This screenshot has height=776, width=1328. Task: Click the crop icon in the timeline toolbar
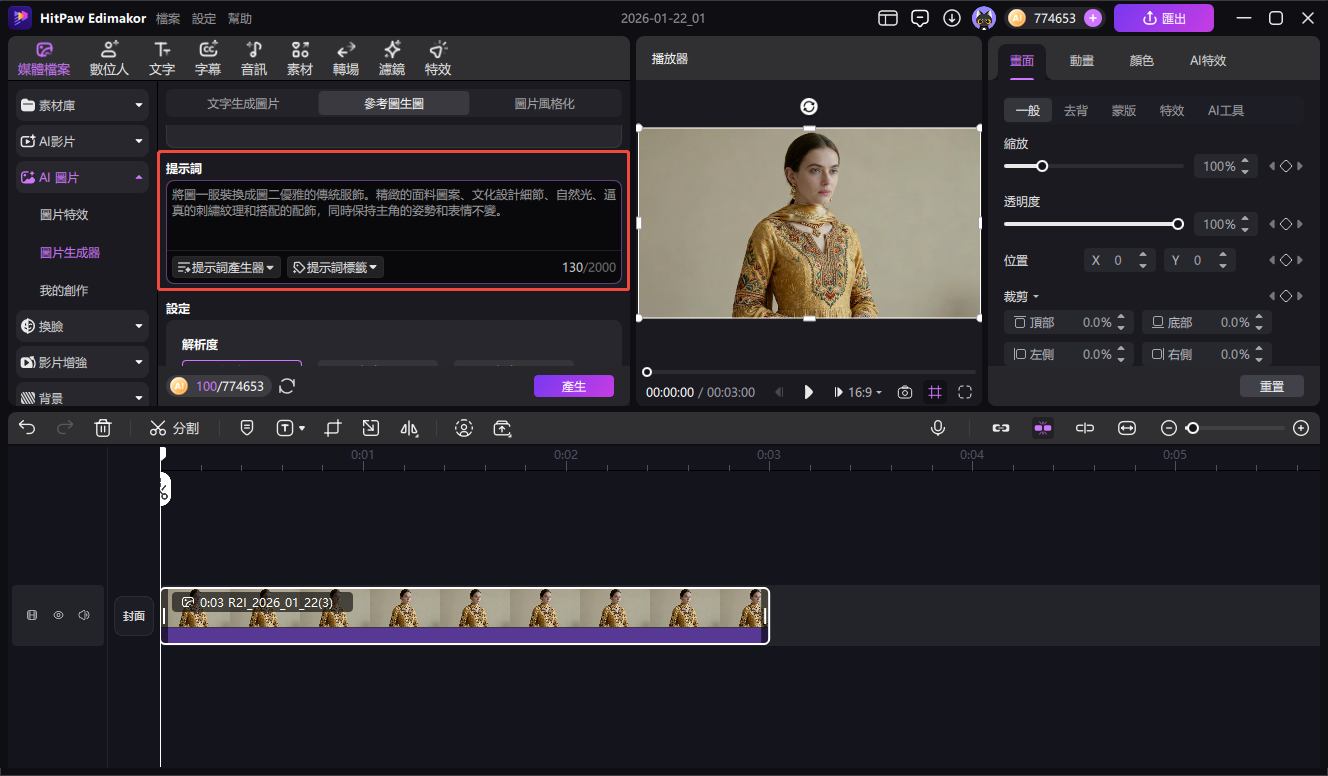(x=332, y=427)
